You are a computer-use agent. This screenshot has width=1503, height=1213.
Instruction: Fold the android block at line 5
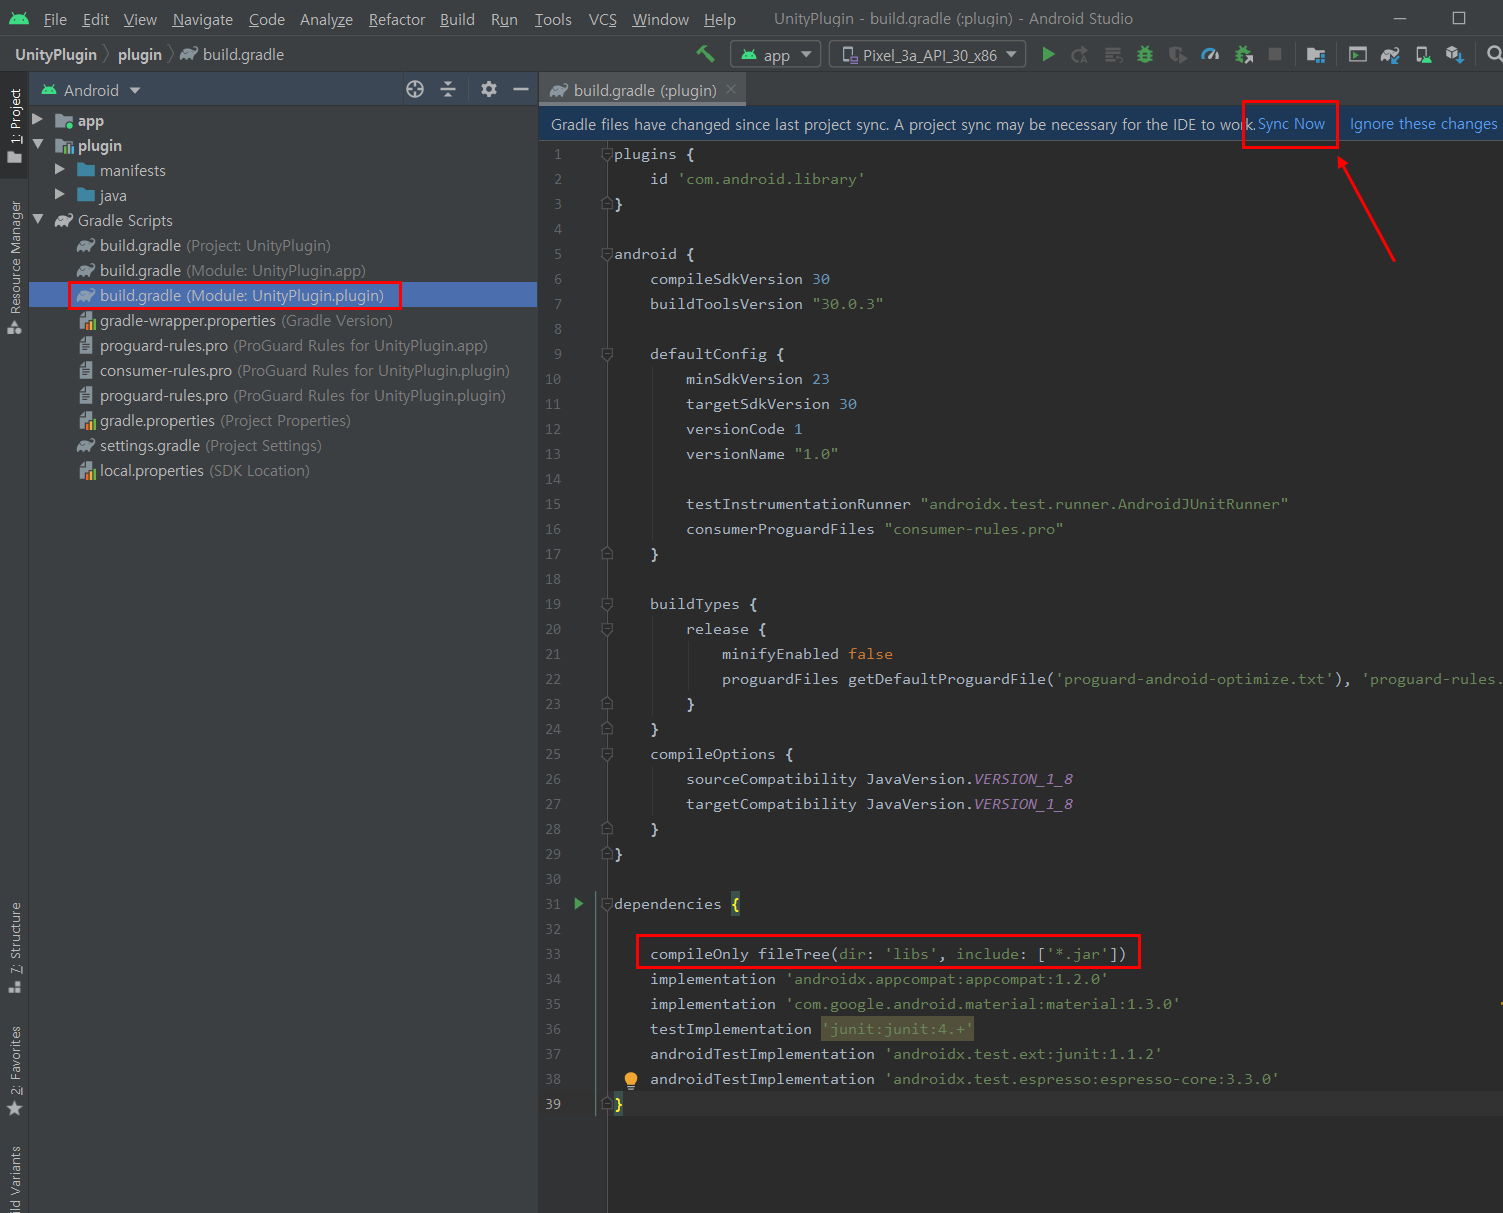(x=607, y=254)
